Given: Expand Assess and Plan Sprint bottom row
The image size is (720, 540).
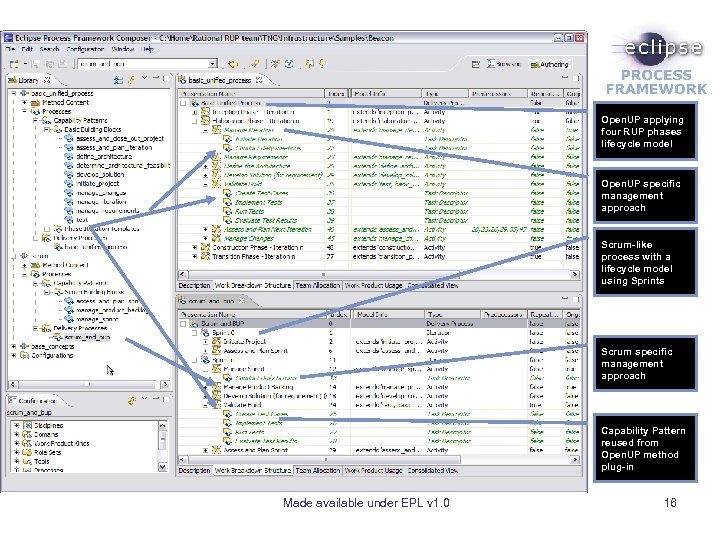Looking at the screenshot, I should click(x=206, y=450).
